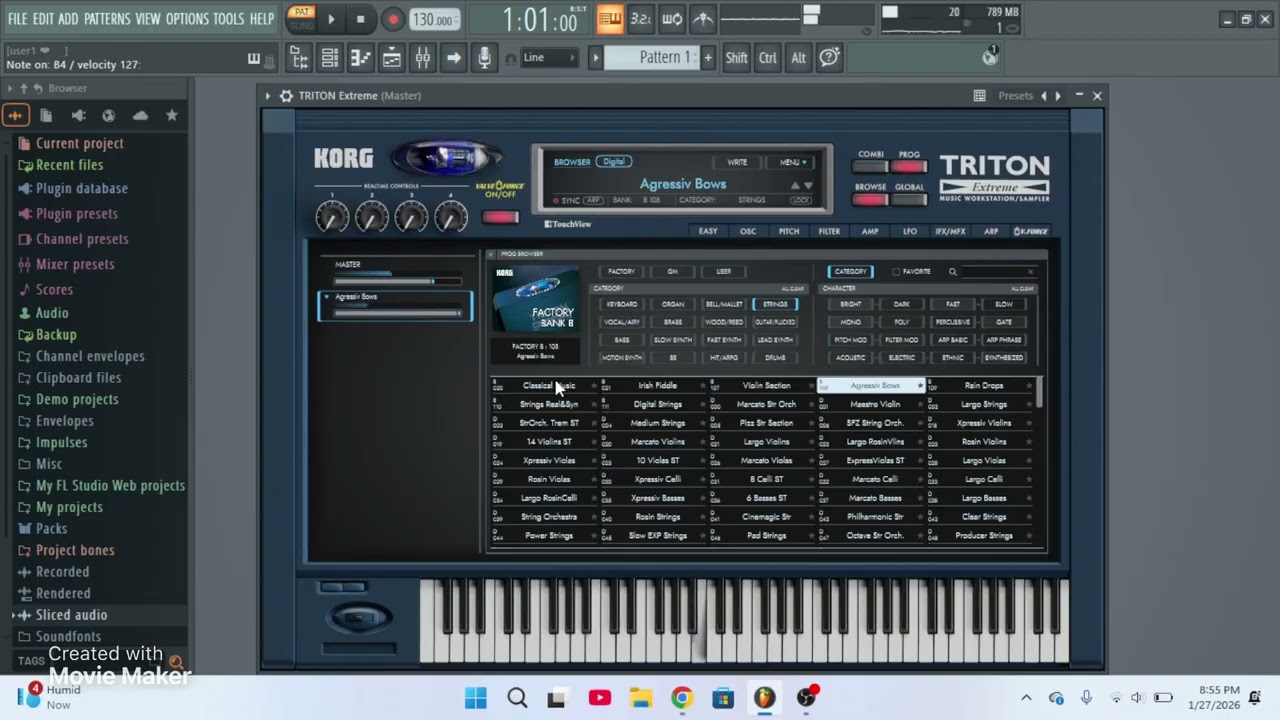
Task: Toggle the red Valve Force ON/OFF button
Action: (x=500, y=217)
